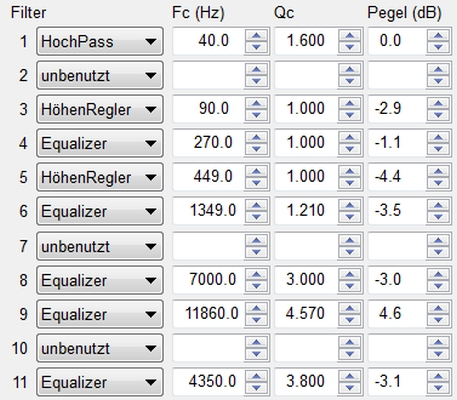Open filter 10 unbenutzt type dropdown
Viewport: 457px width, 400px height.
coord(100,348)
